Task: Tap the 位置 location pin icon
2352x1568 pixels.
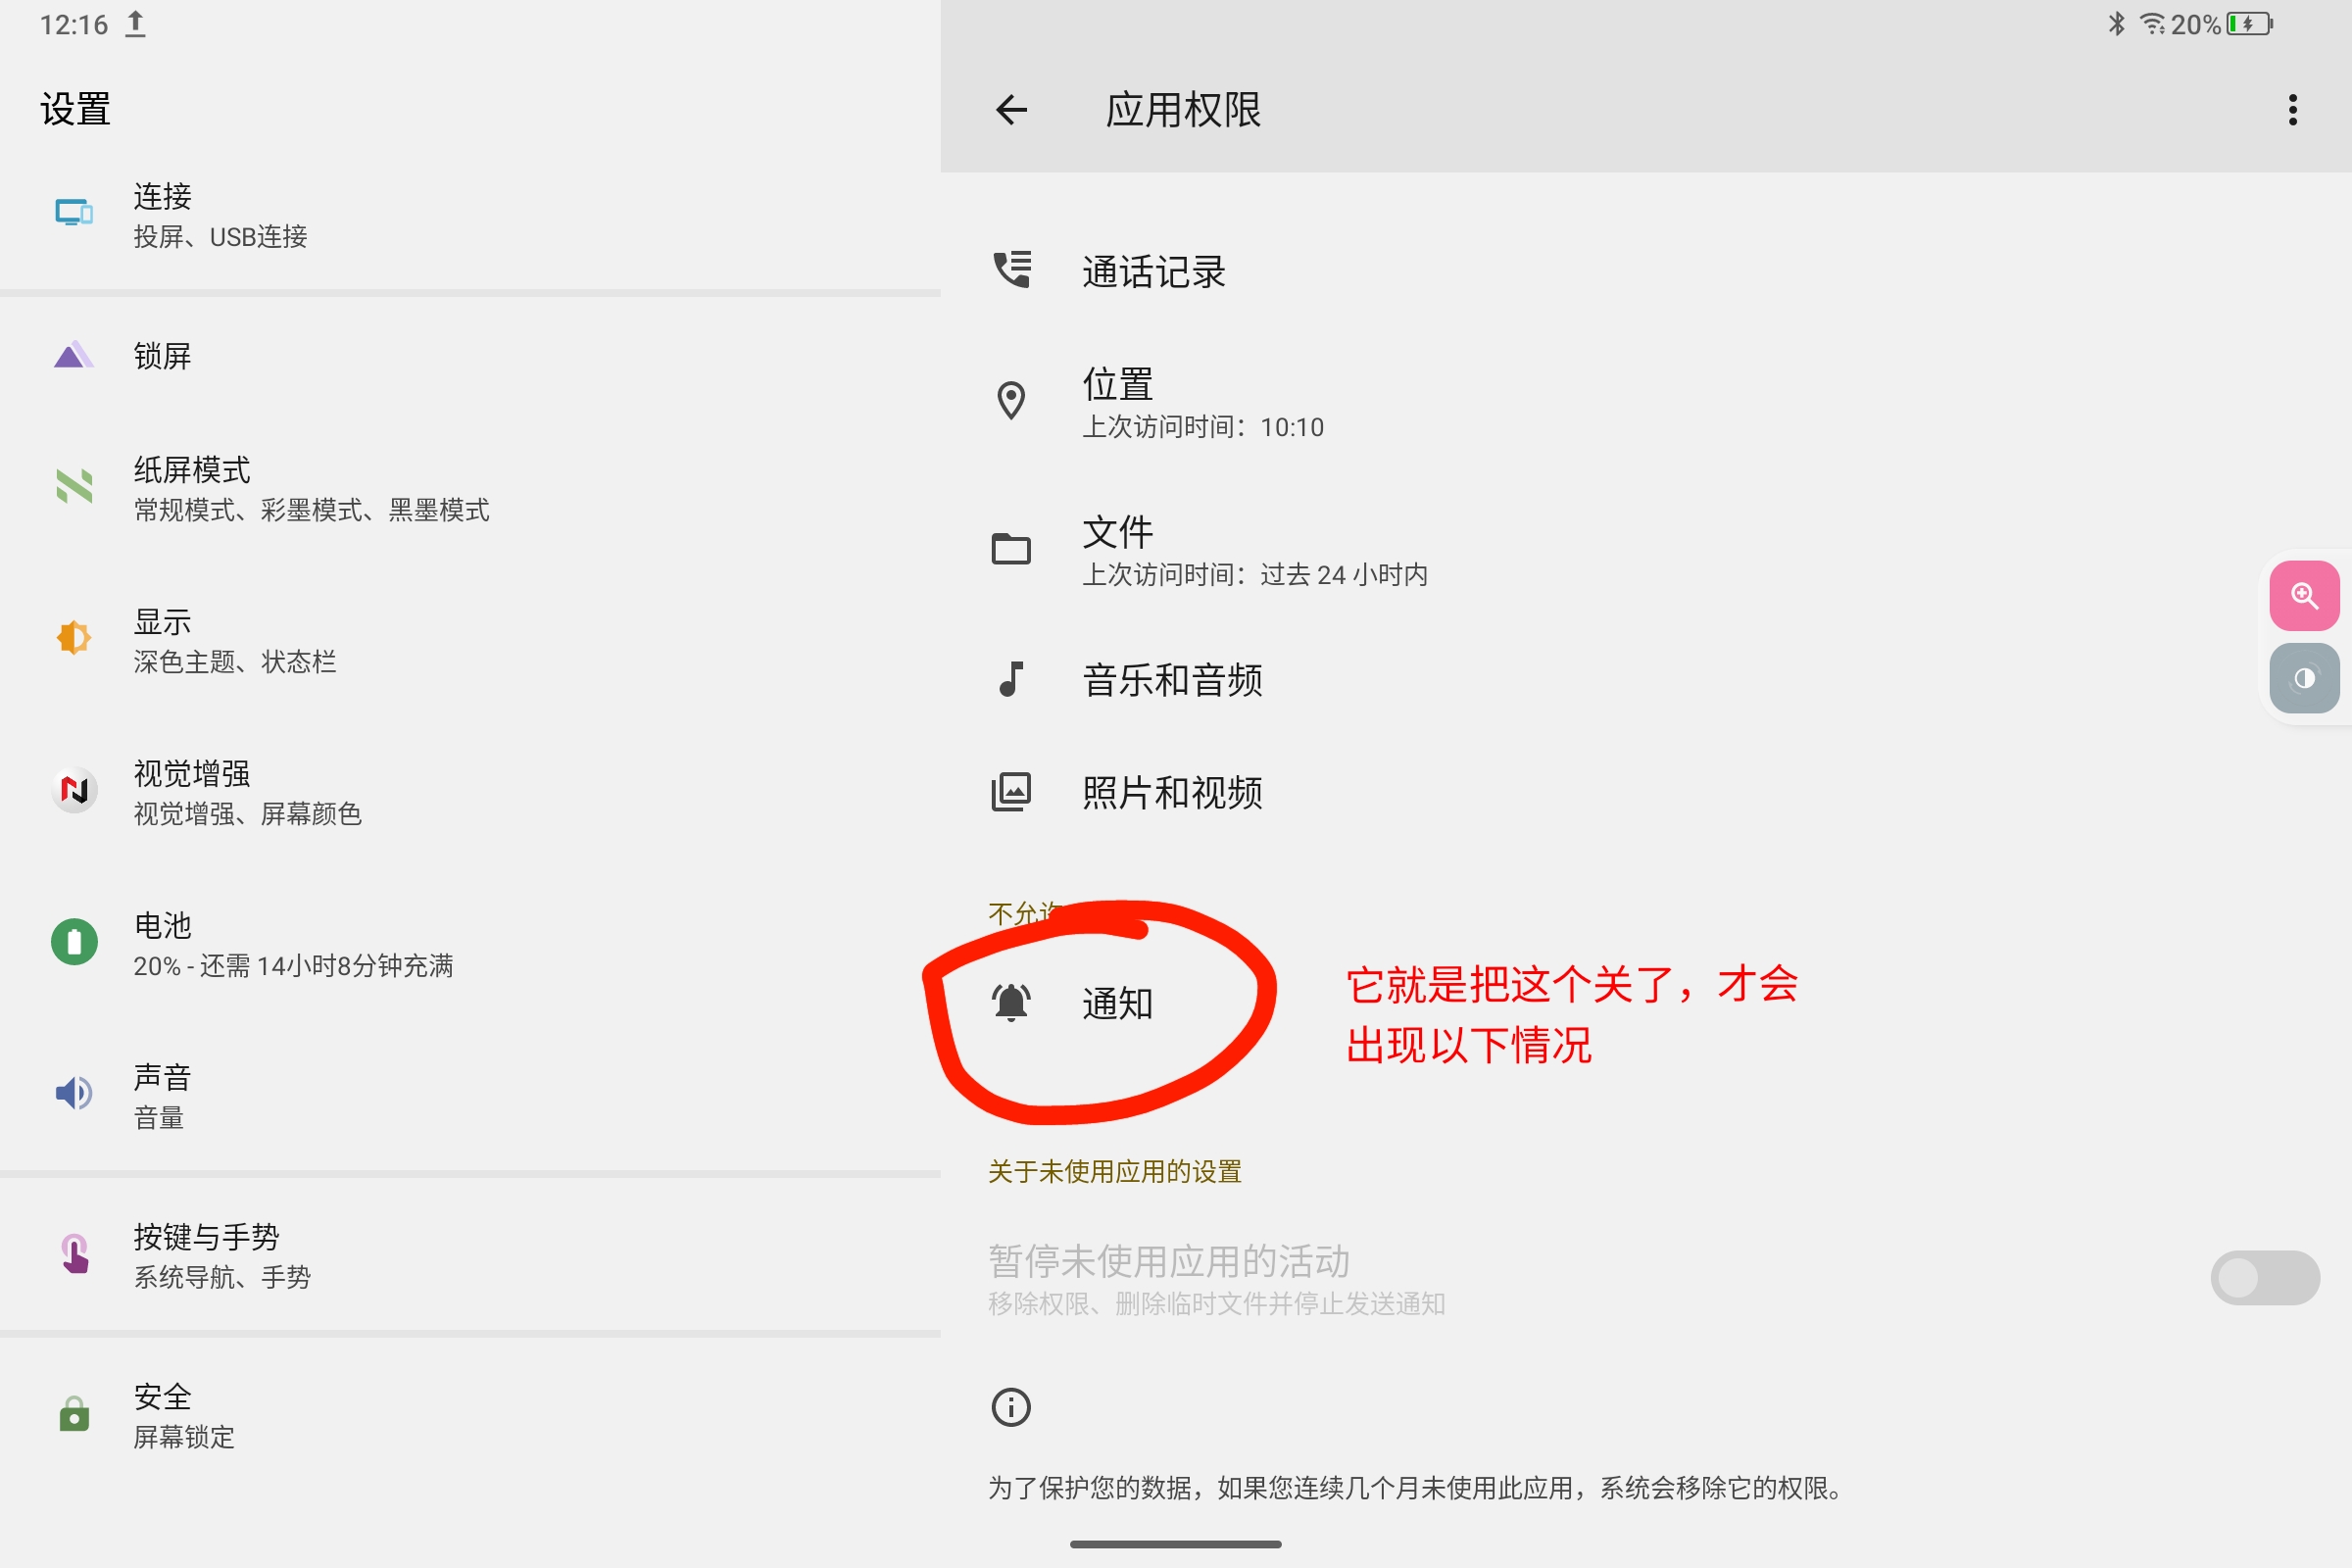Action: (x=1011, y=400)
